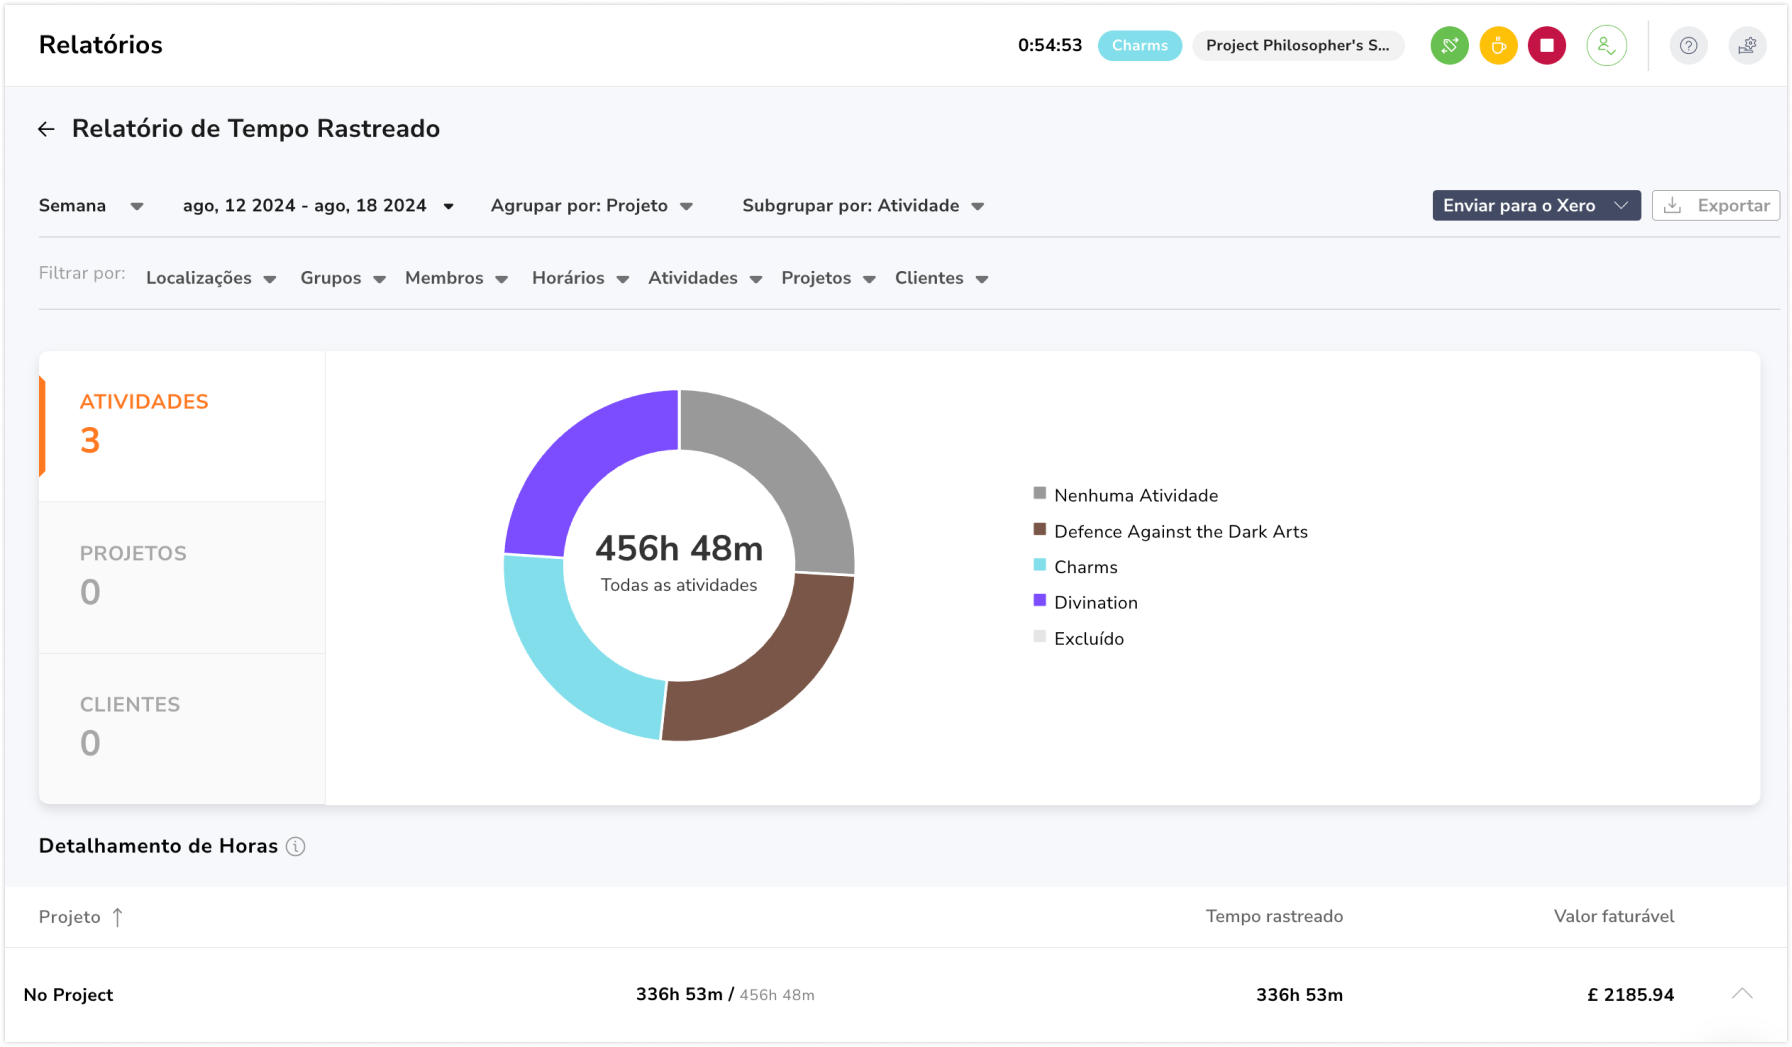Viewport: 1792px width, 1047px height.
Task: Stop the running timer
Action: pos(1546,45)
